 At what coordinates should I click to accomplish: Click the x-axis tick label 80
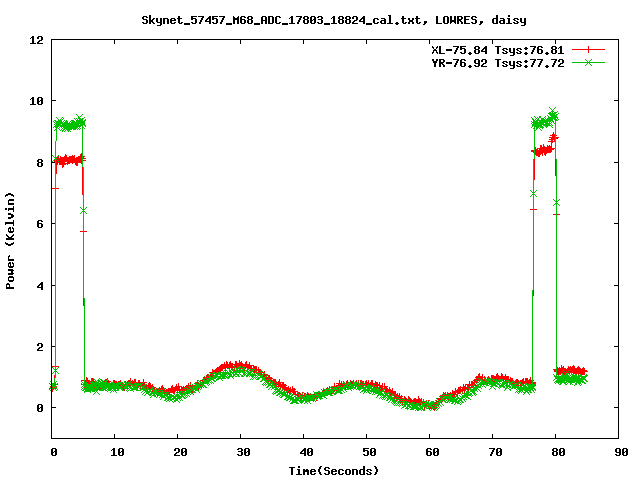click(558, 452)
